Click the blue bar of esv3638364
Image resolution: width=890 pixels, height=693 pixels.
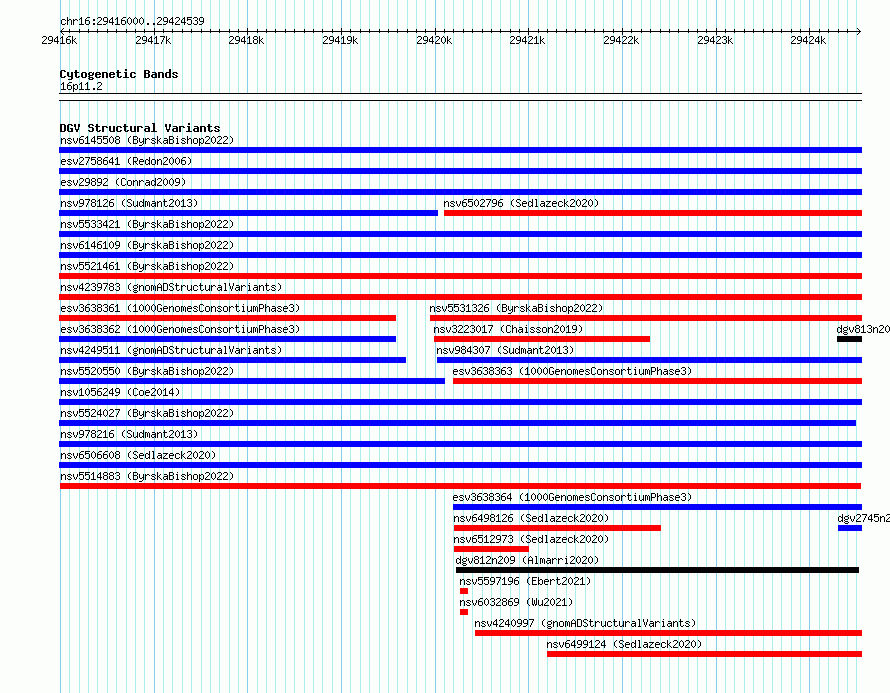[x=657, y=507]
